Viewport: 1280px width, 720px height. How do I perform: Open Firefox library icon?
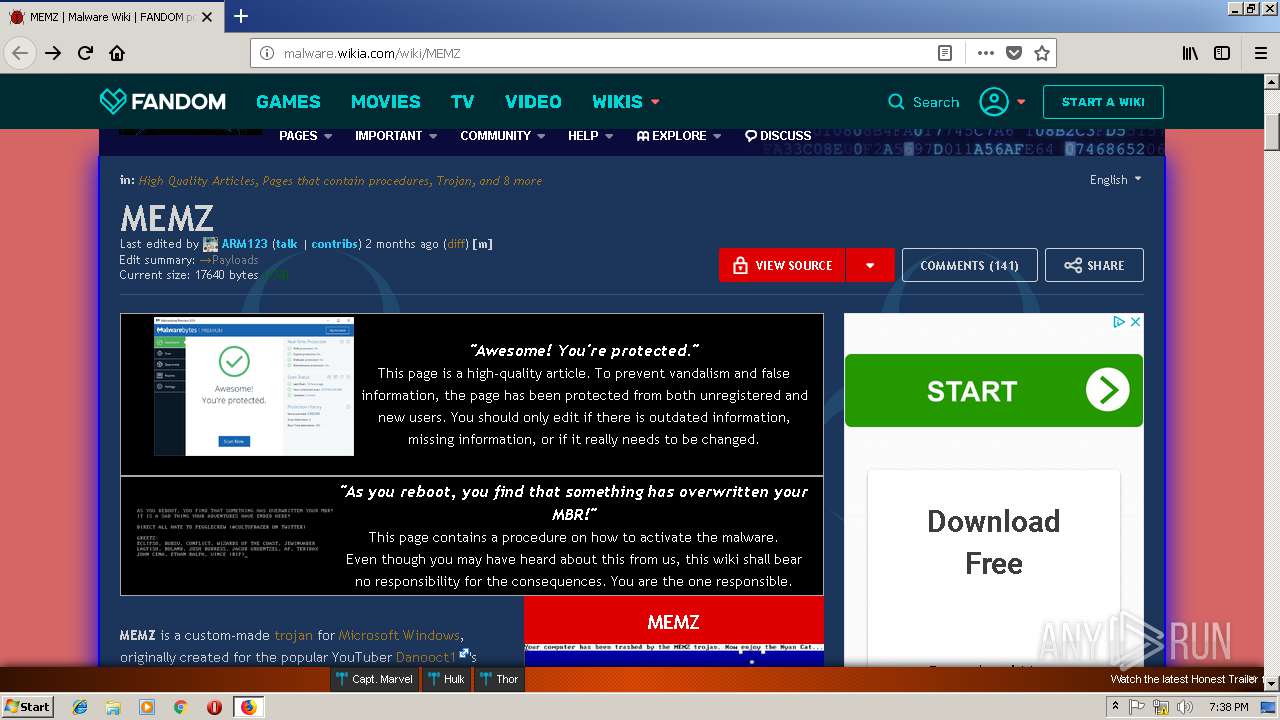1190,53
